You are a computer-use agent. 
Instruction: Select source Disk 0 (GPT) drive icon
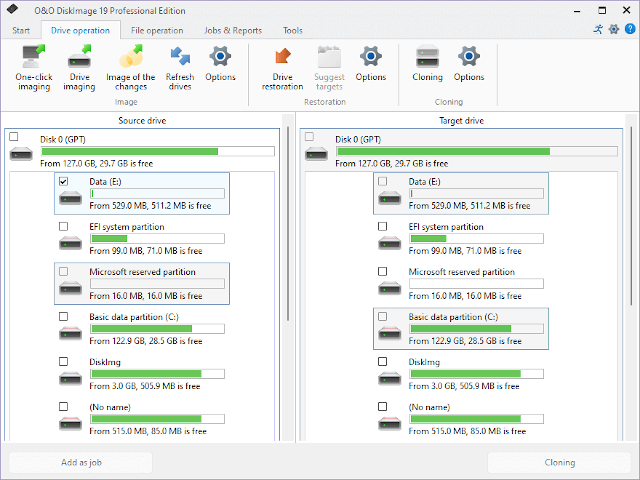click(x=21, y=154)
